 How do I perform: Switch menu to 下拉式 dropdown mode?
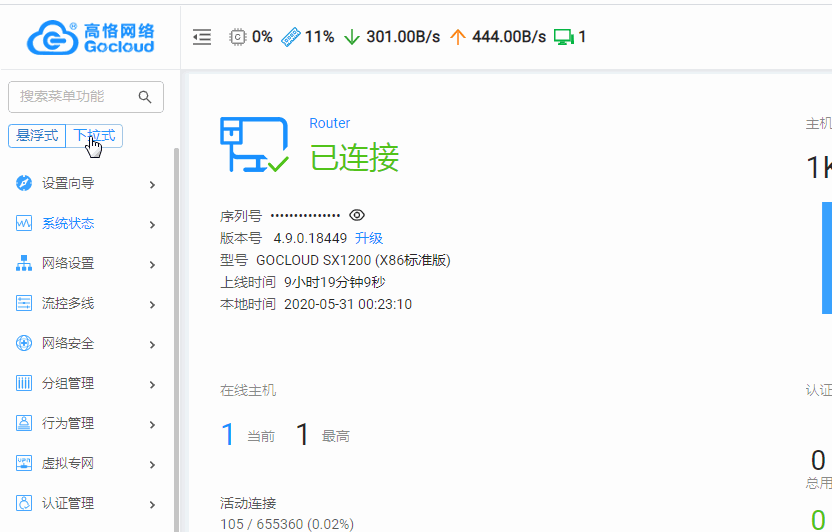[x=94, y=136]
